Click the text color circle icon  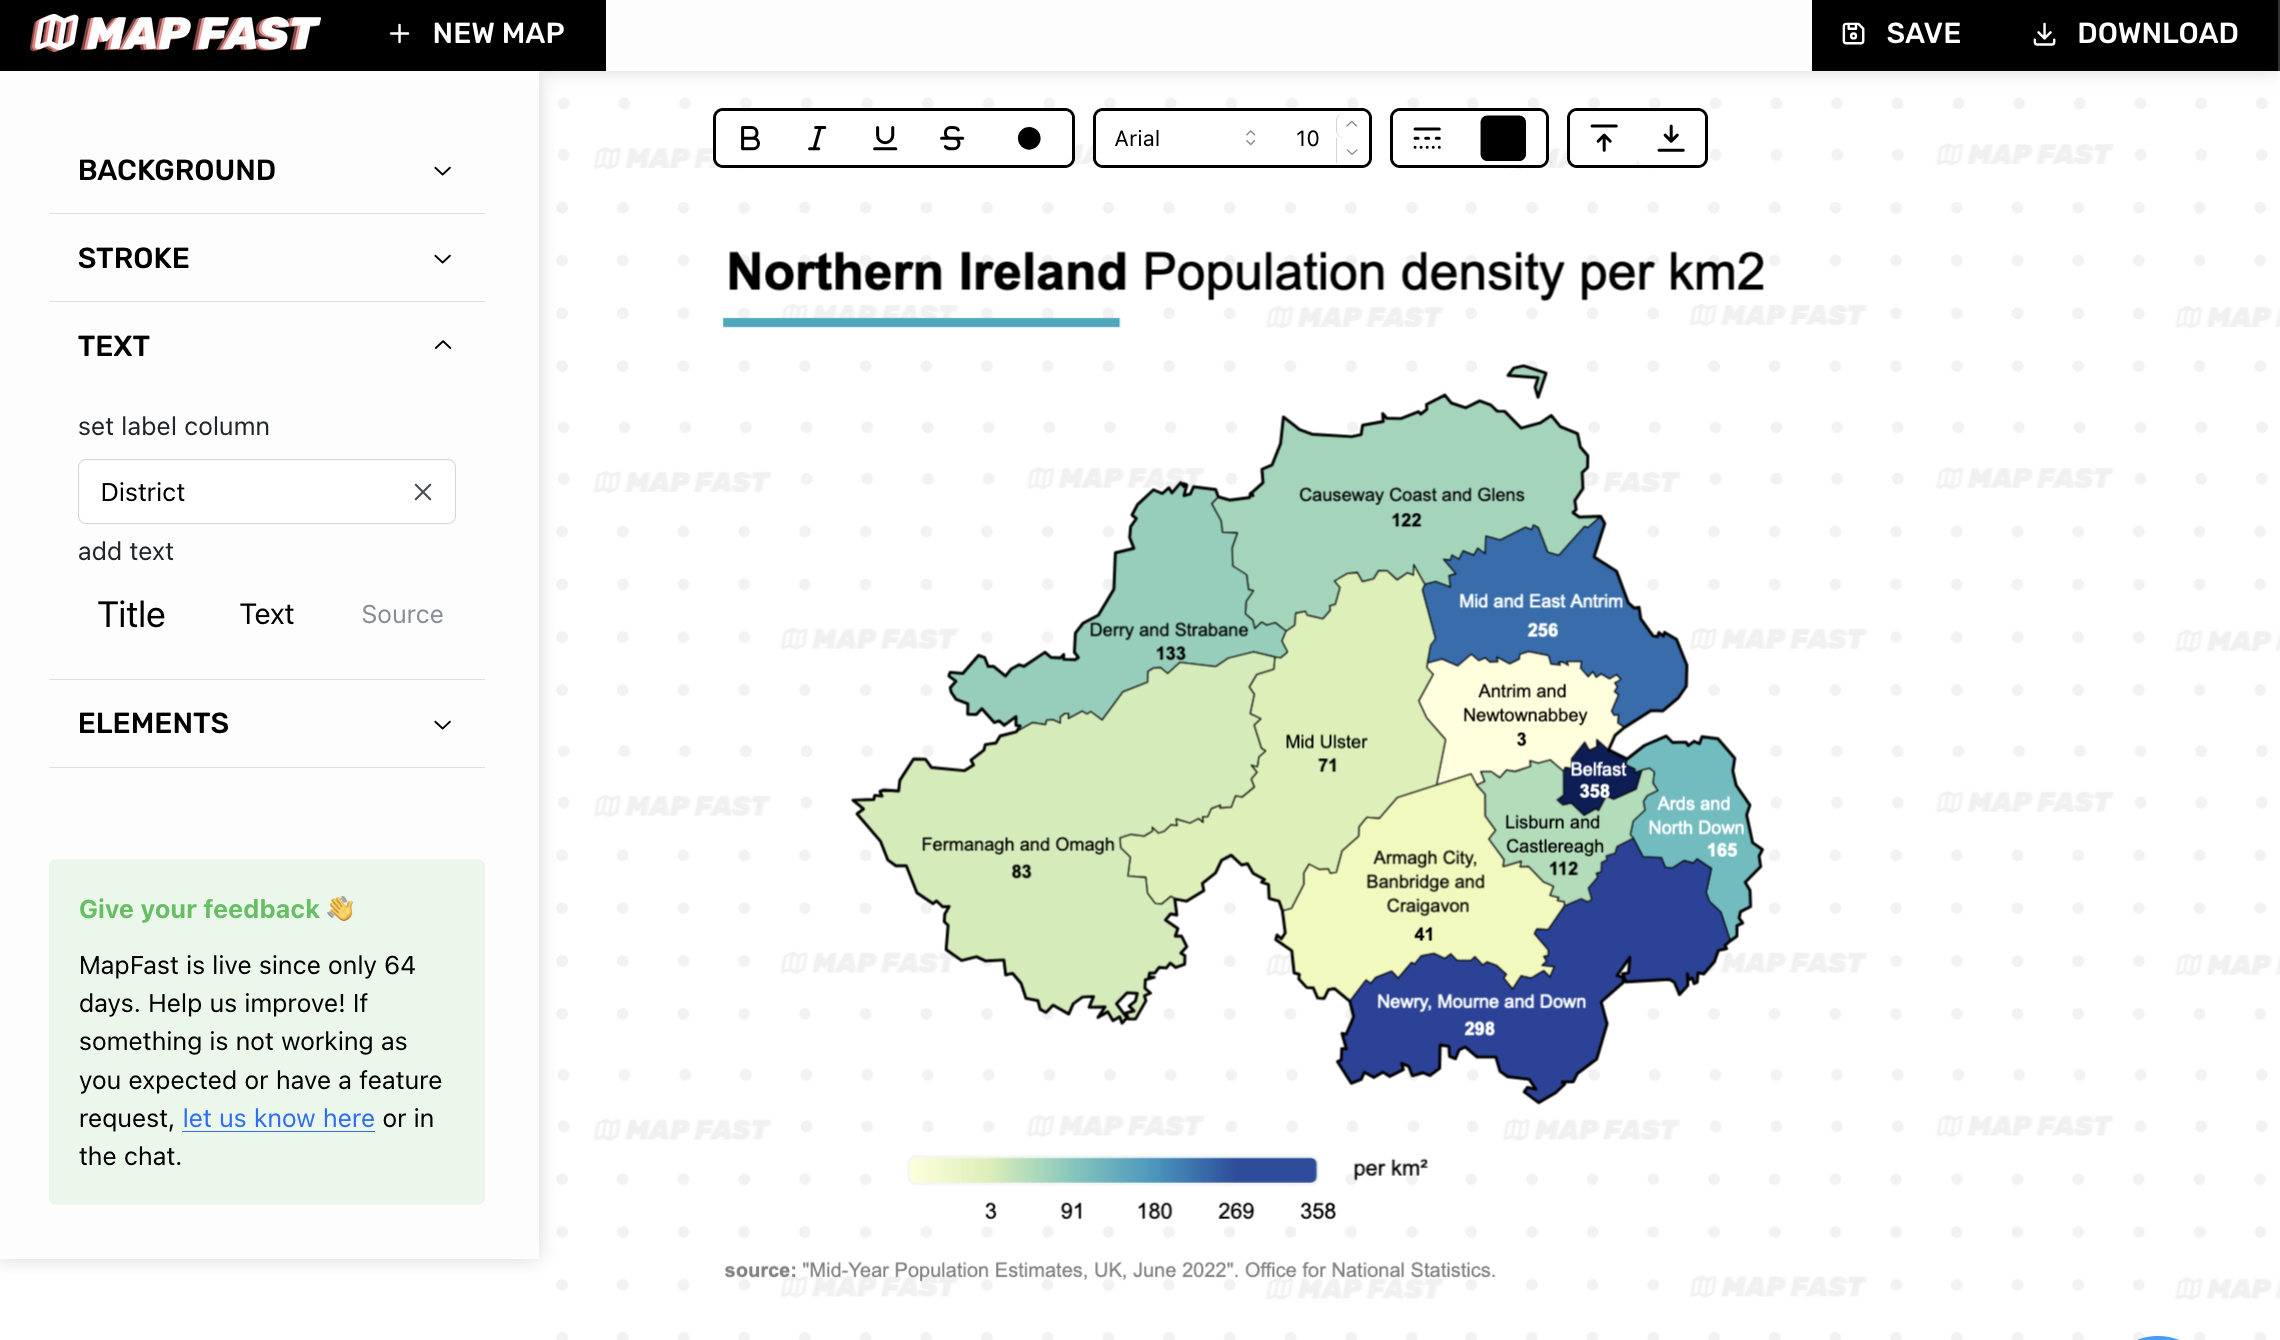(x=1028, y=137)
